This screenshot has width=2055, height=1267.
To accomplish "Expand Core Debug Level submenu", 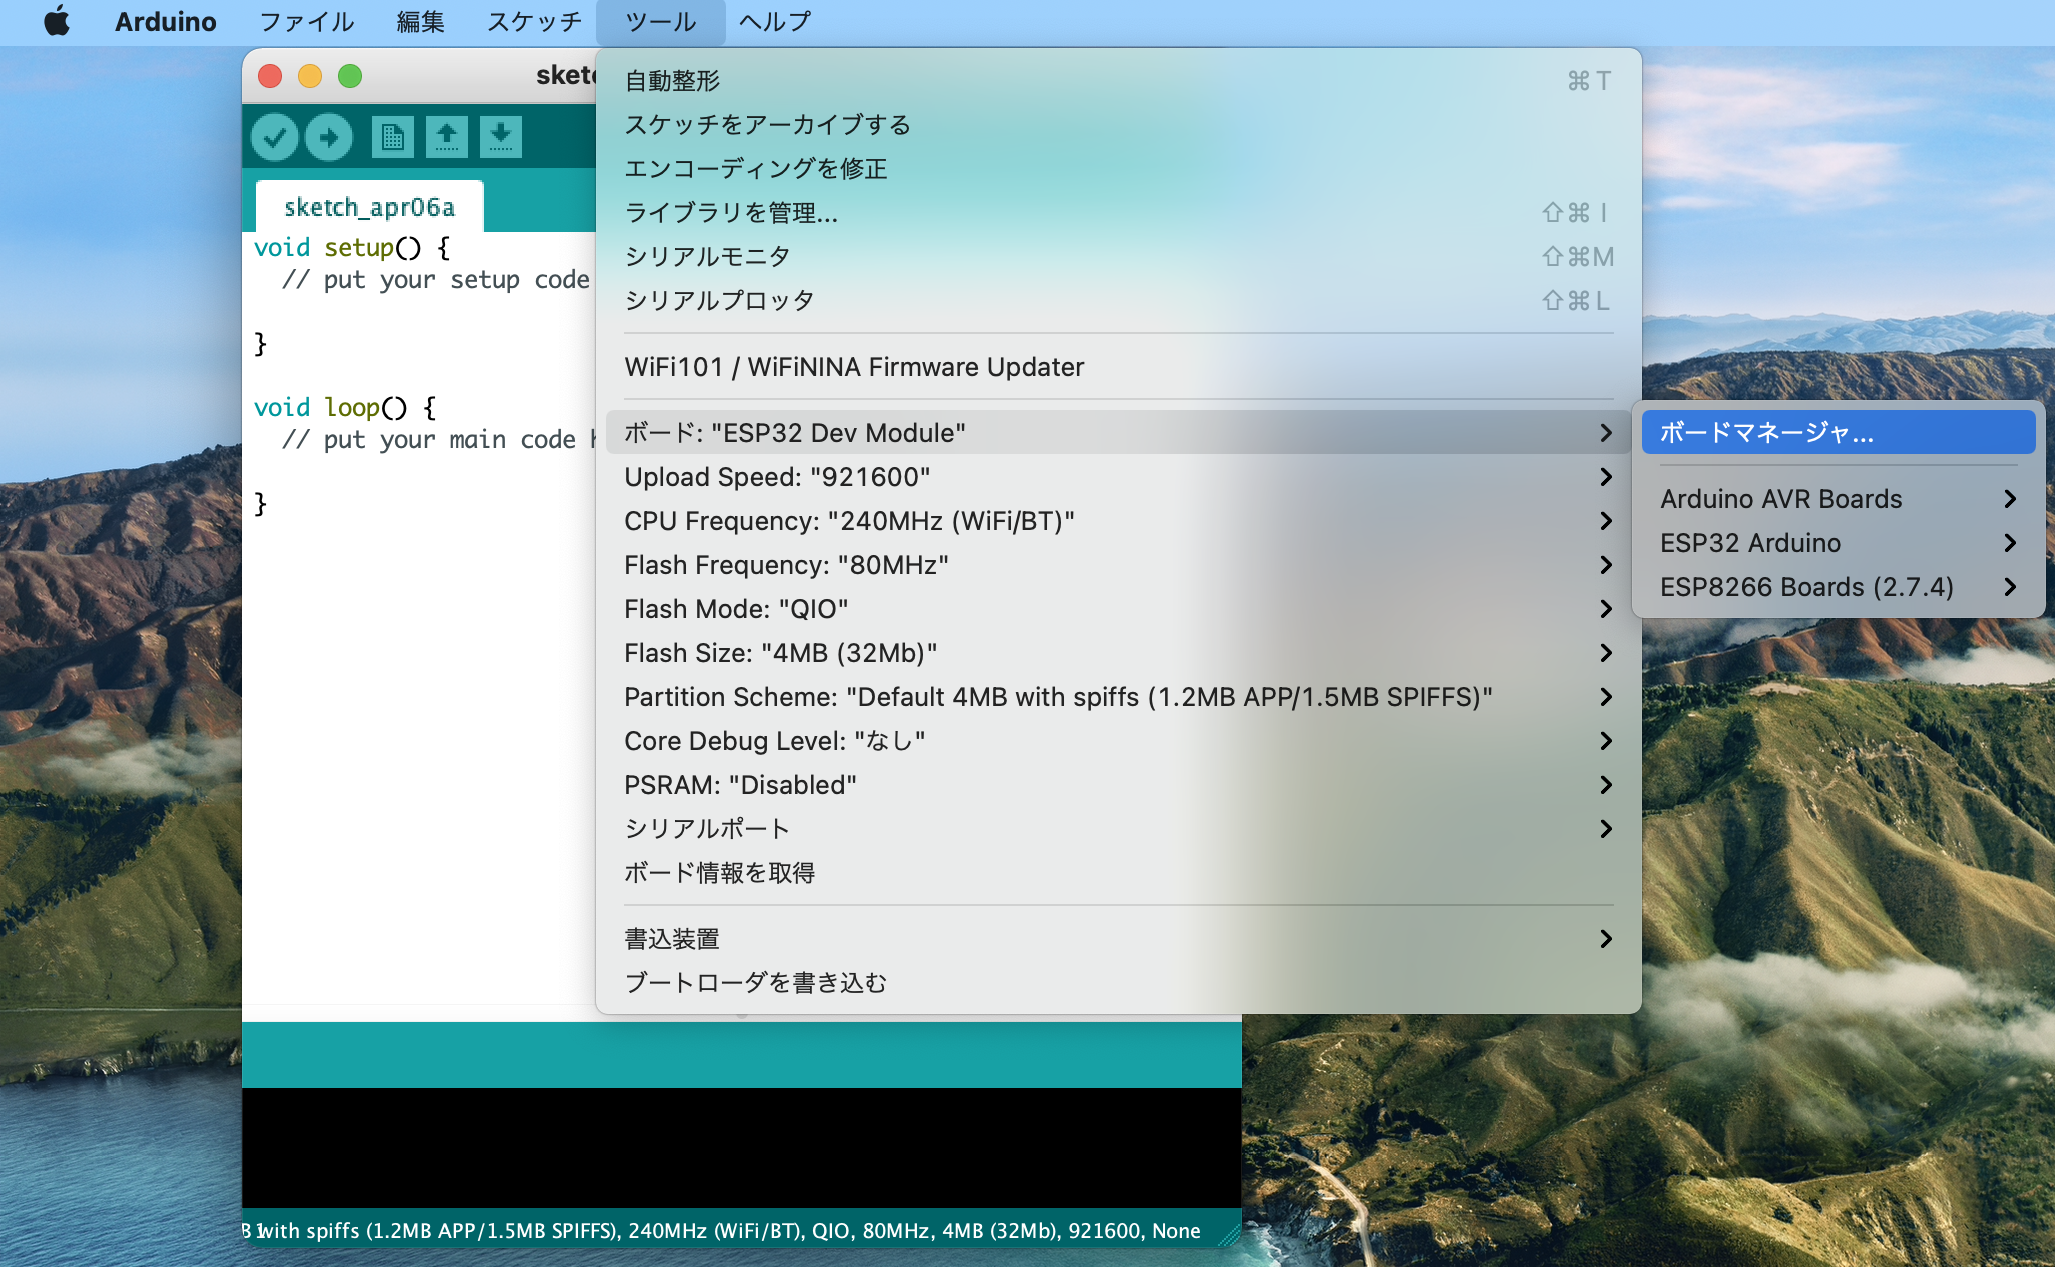I will click(1118, 740).
